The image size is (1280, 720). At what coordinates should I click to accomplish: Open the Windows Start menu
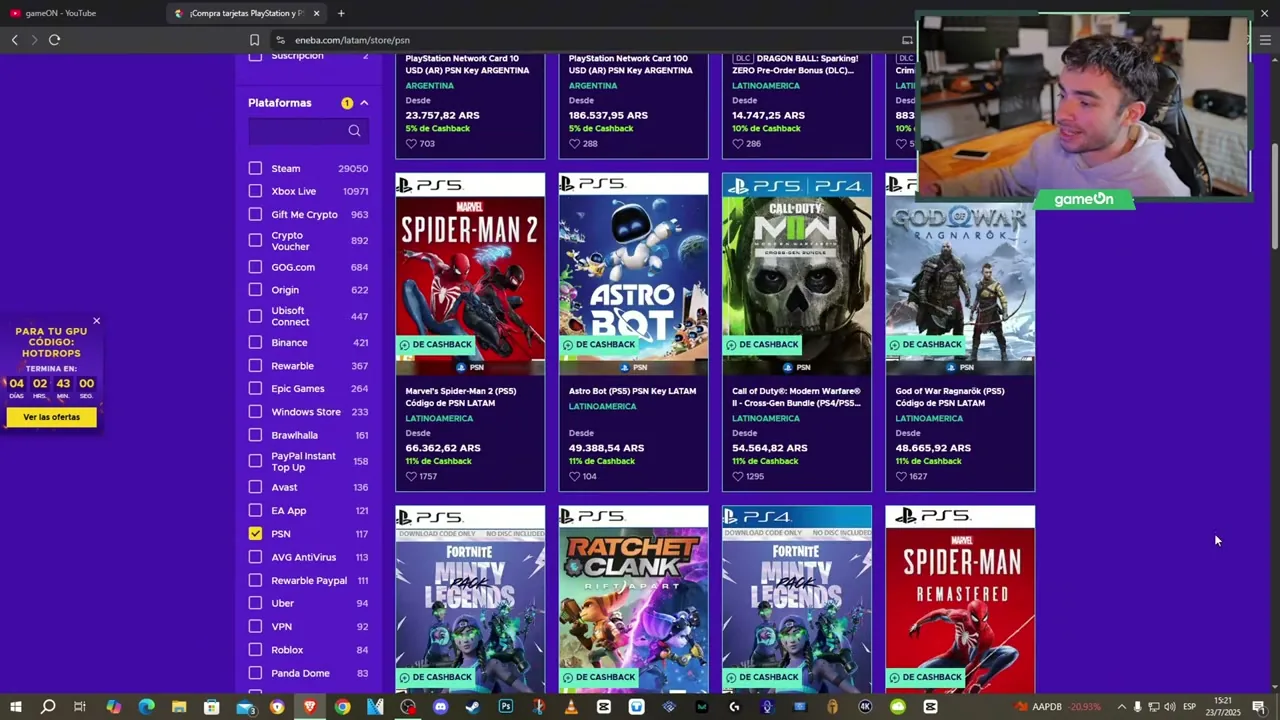pos(15,707)
